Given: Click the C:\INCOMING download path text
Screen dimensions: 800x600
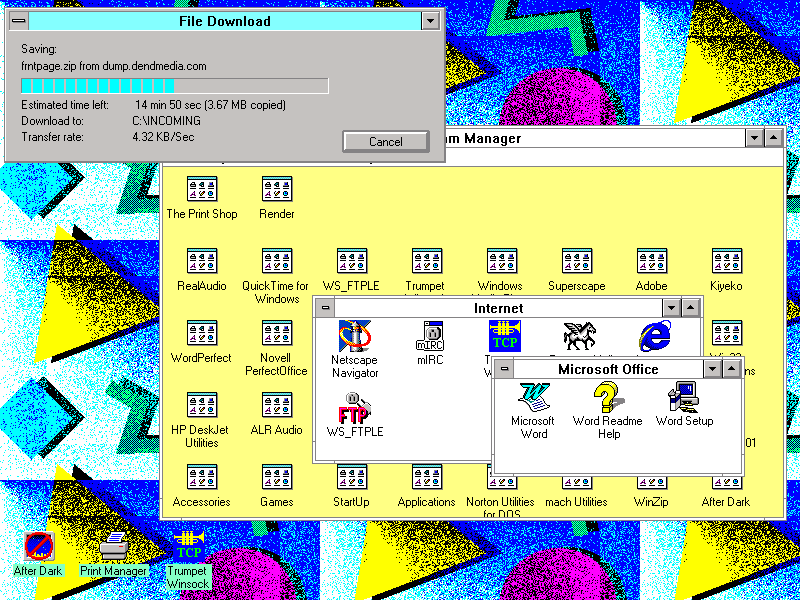Looking at the screenshot, I should tap(166, 121).
